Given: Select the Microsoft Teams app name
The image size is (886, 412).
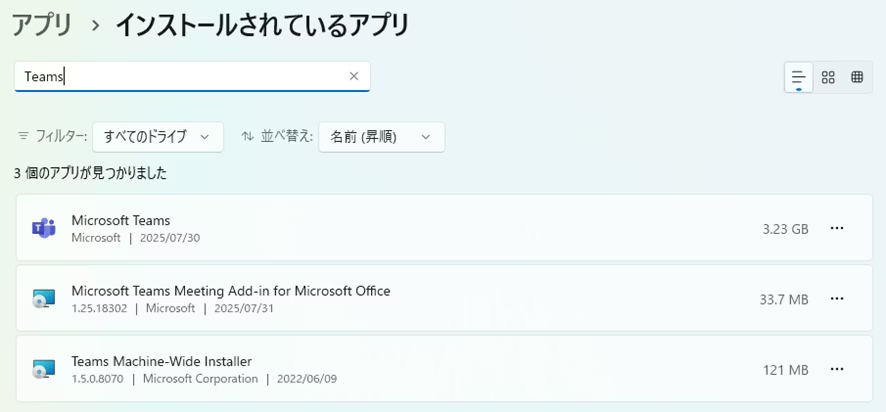Looking at the screenshot, I should (x=121, y=220).
